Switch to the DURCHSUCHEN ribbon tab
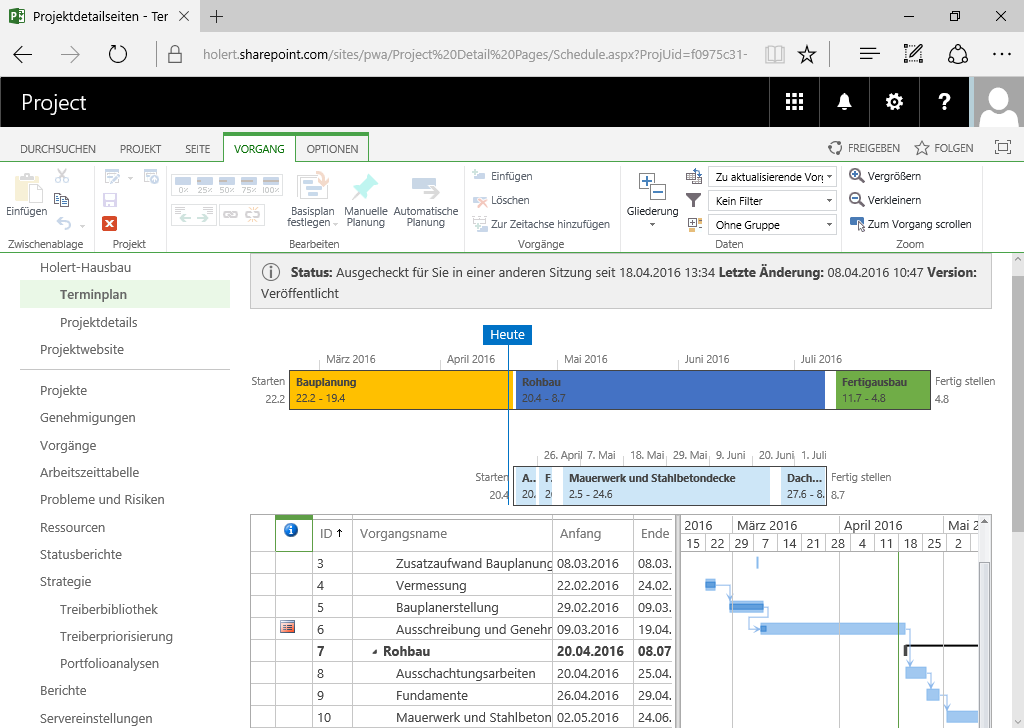Viewport: 1024px width, 728px height. point(58,149)
